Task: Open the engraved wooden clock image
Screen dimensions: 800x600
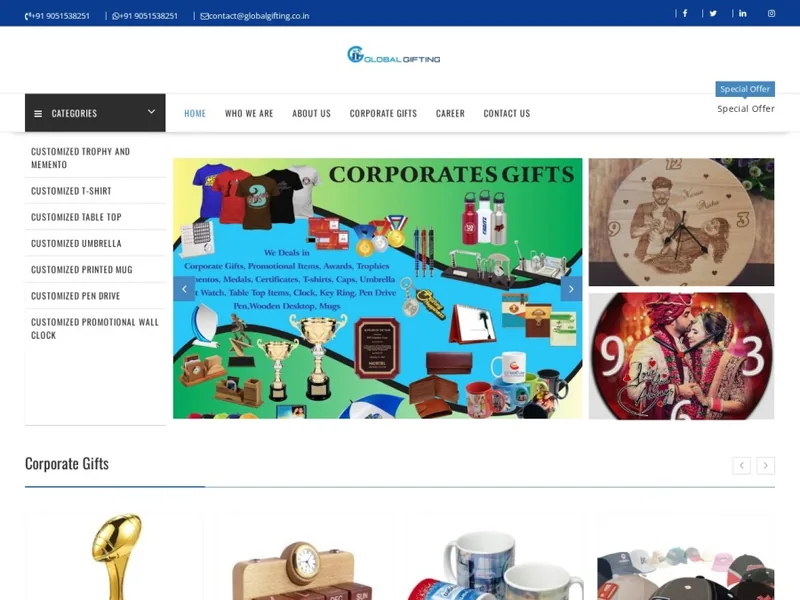Action: [x=681, y=222]
